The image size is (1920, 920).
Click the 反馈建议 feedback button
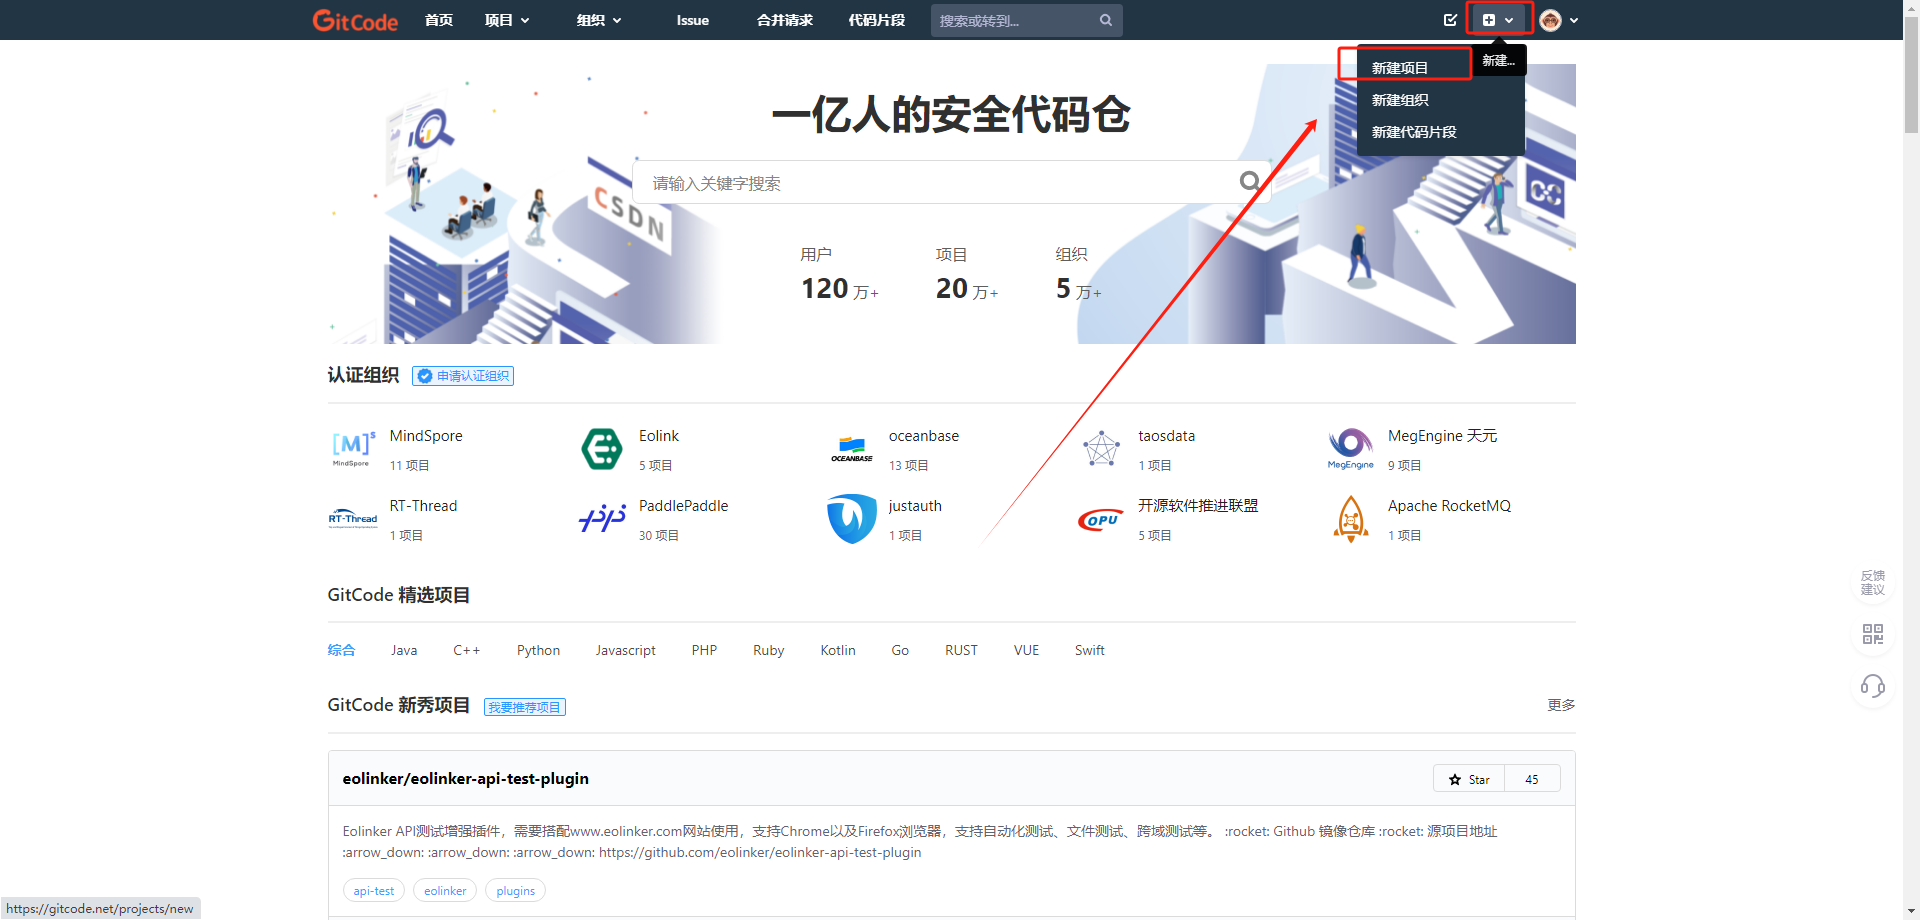[1873, 583]
